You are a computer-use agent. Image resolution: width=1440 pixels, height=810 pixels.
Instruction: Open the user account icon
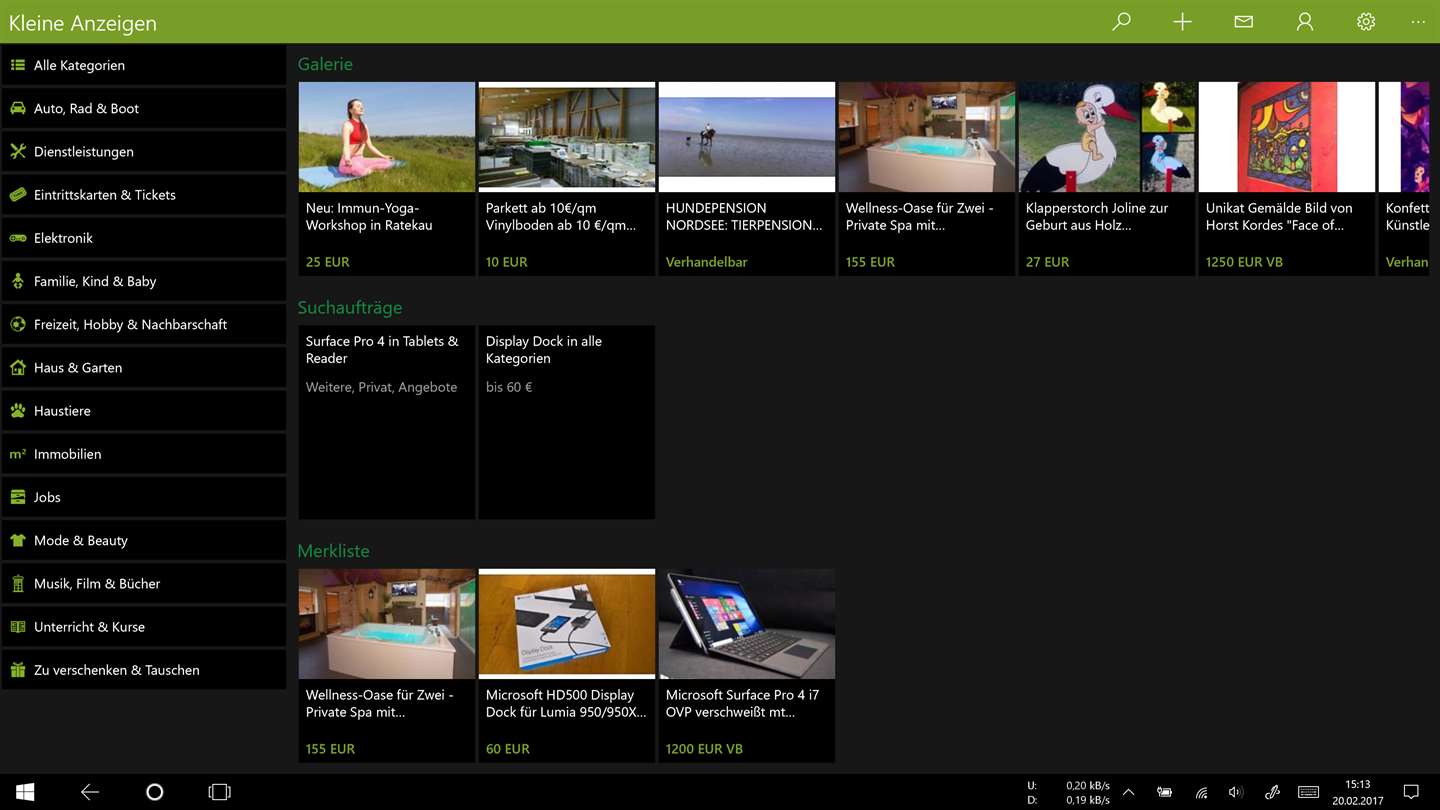(x=1304, y=21)
